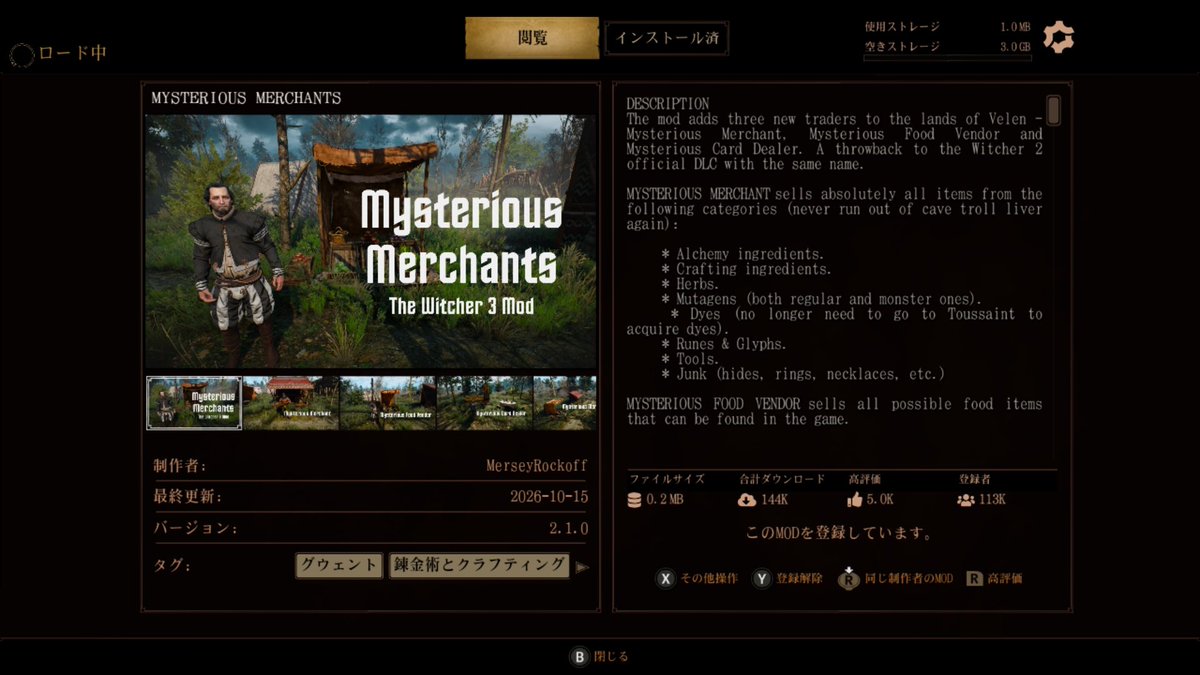Click the R stick icon for 同じ制作者のMOD

pyautogui.click(x=849, y=578)
